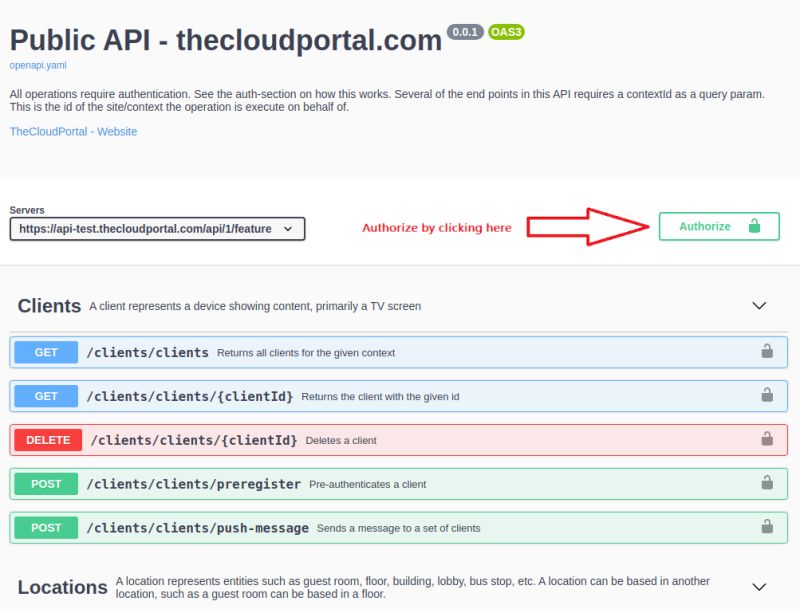The width and height of the screenshot is (800, 609).
Task: Click the padlock on the push-message endpoint
Action: 767,527
